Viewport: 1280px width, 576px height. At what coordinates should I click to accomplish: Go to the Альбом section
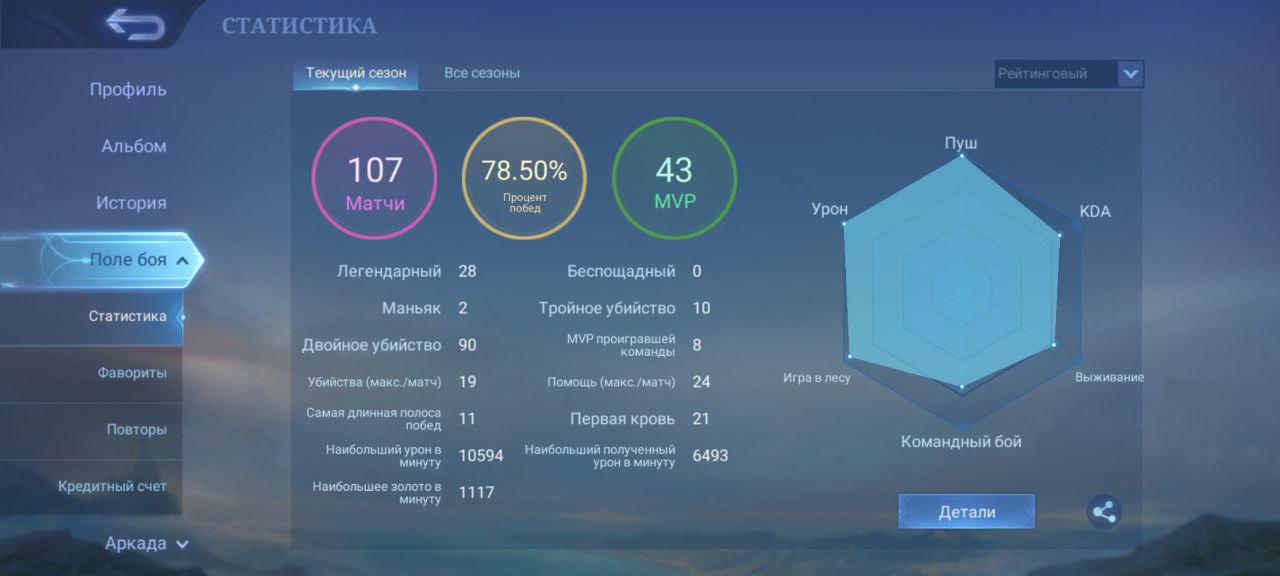point(133,146)
